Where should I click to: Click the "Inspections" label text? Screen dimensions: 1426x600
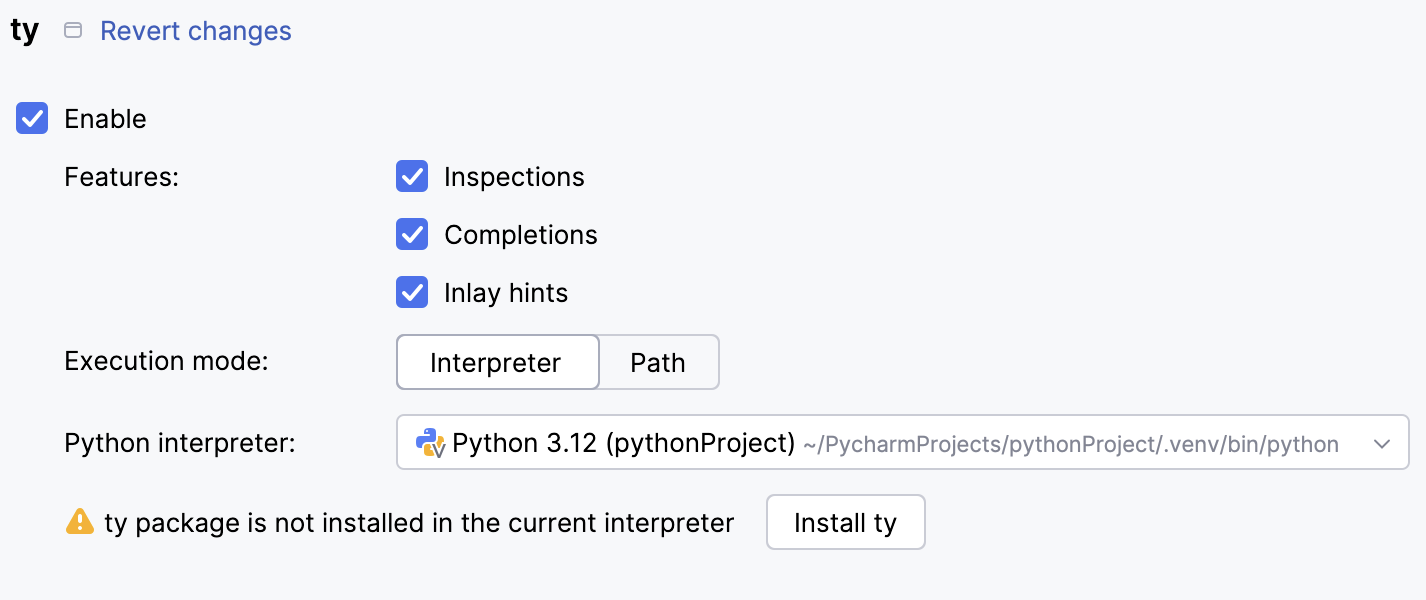[x=514, y=177]
